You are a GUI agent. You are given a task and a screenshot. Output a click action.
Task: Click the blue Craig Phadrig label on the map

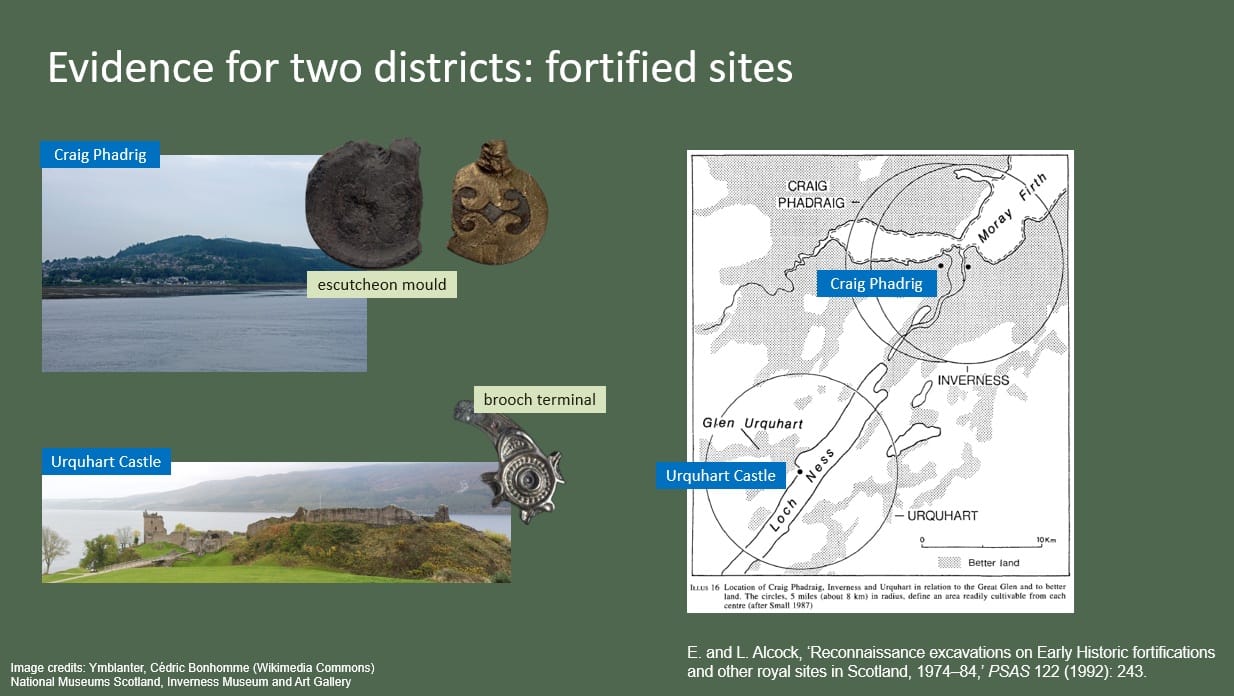tap(876, 284)
